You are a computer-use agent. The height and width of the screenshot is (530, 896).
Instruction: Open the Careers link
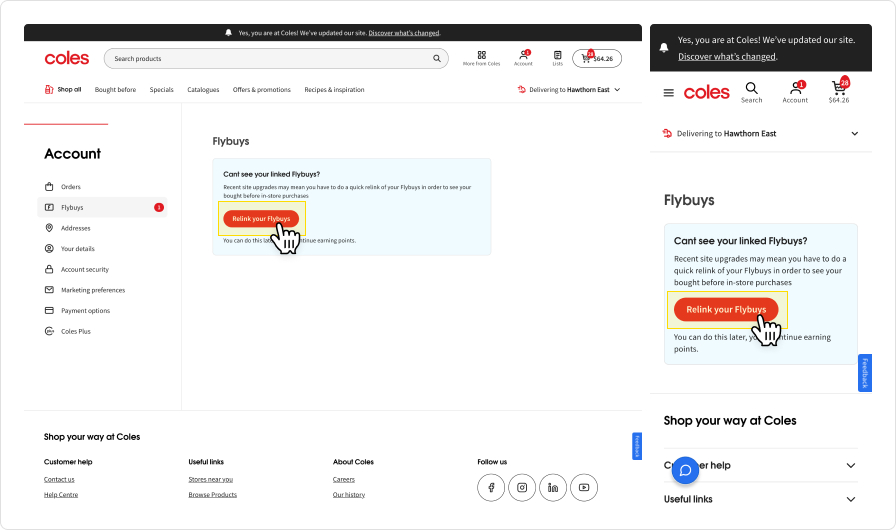coord(344,479)
